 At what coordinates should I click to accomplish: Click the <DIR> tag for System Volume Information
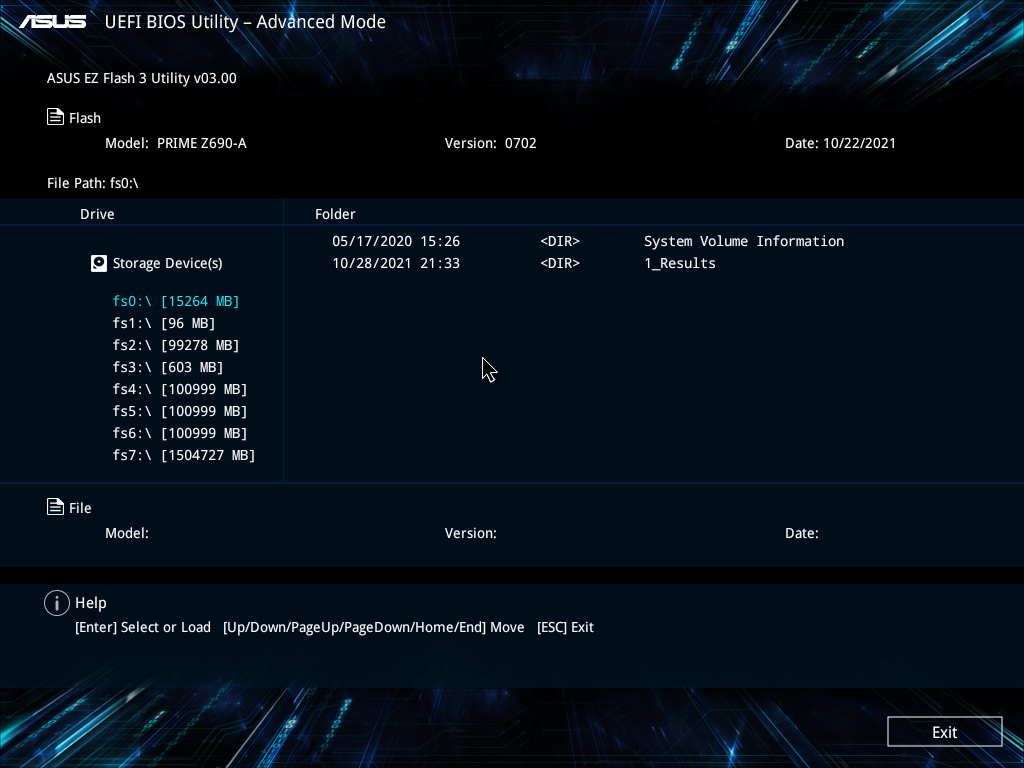click(560, 241)
